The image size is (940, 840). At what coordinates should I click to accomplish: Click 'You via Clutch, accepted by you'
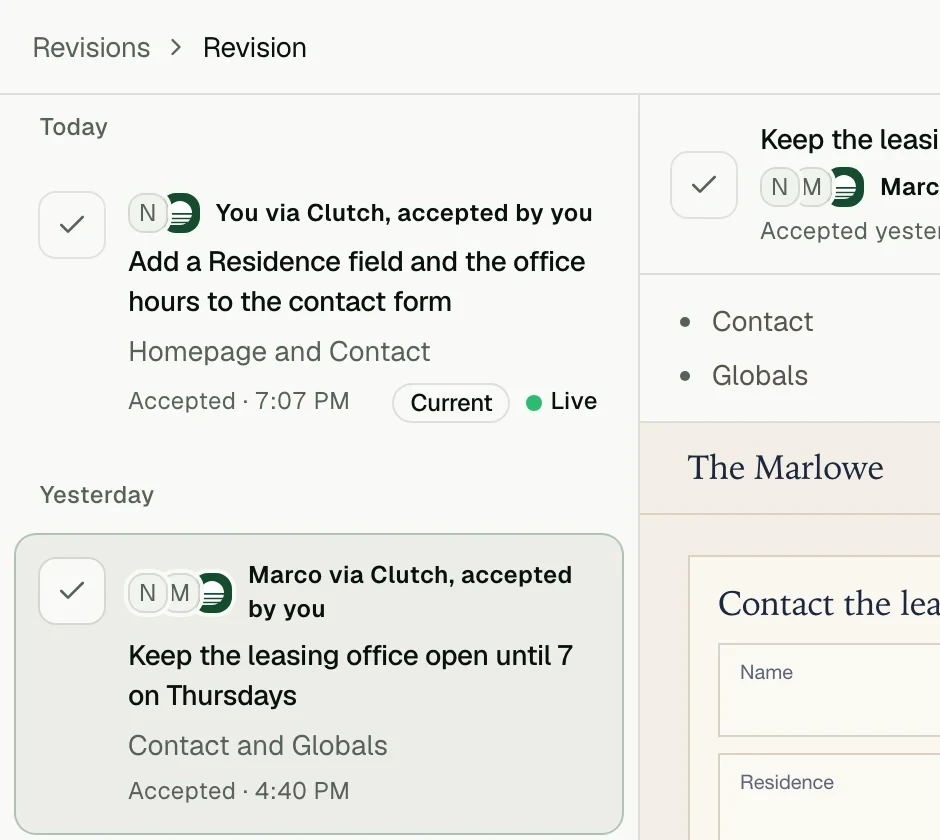[404, 213]
